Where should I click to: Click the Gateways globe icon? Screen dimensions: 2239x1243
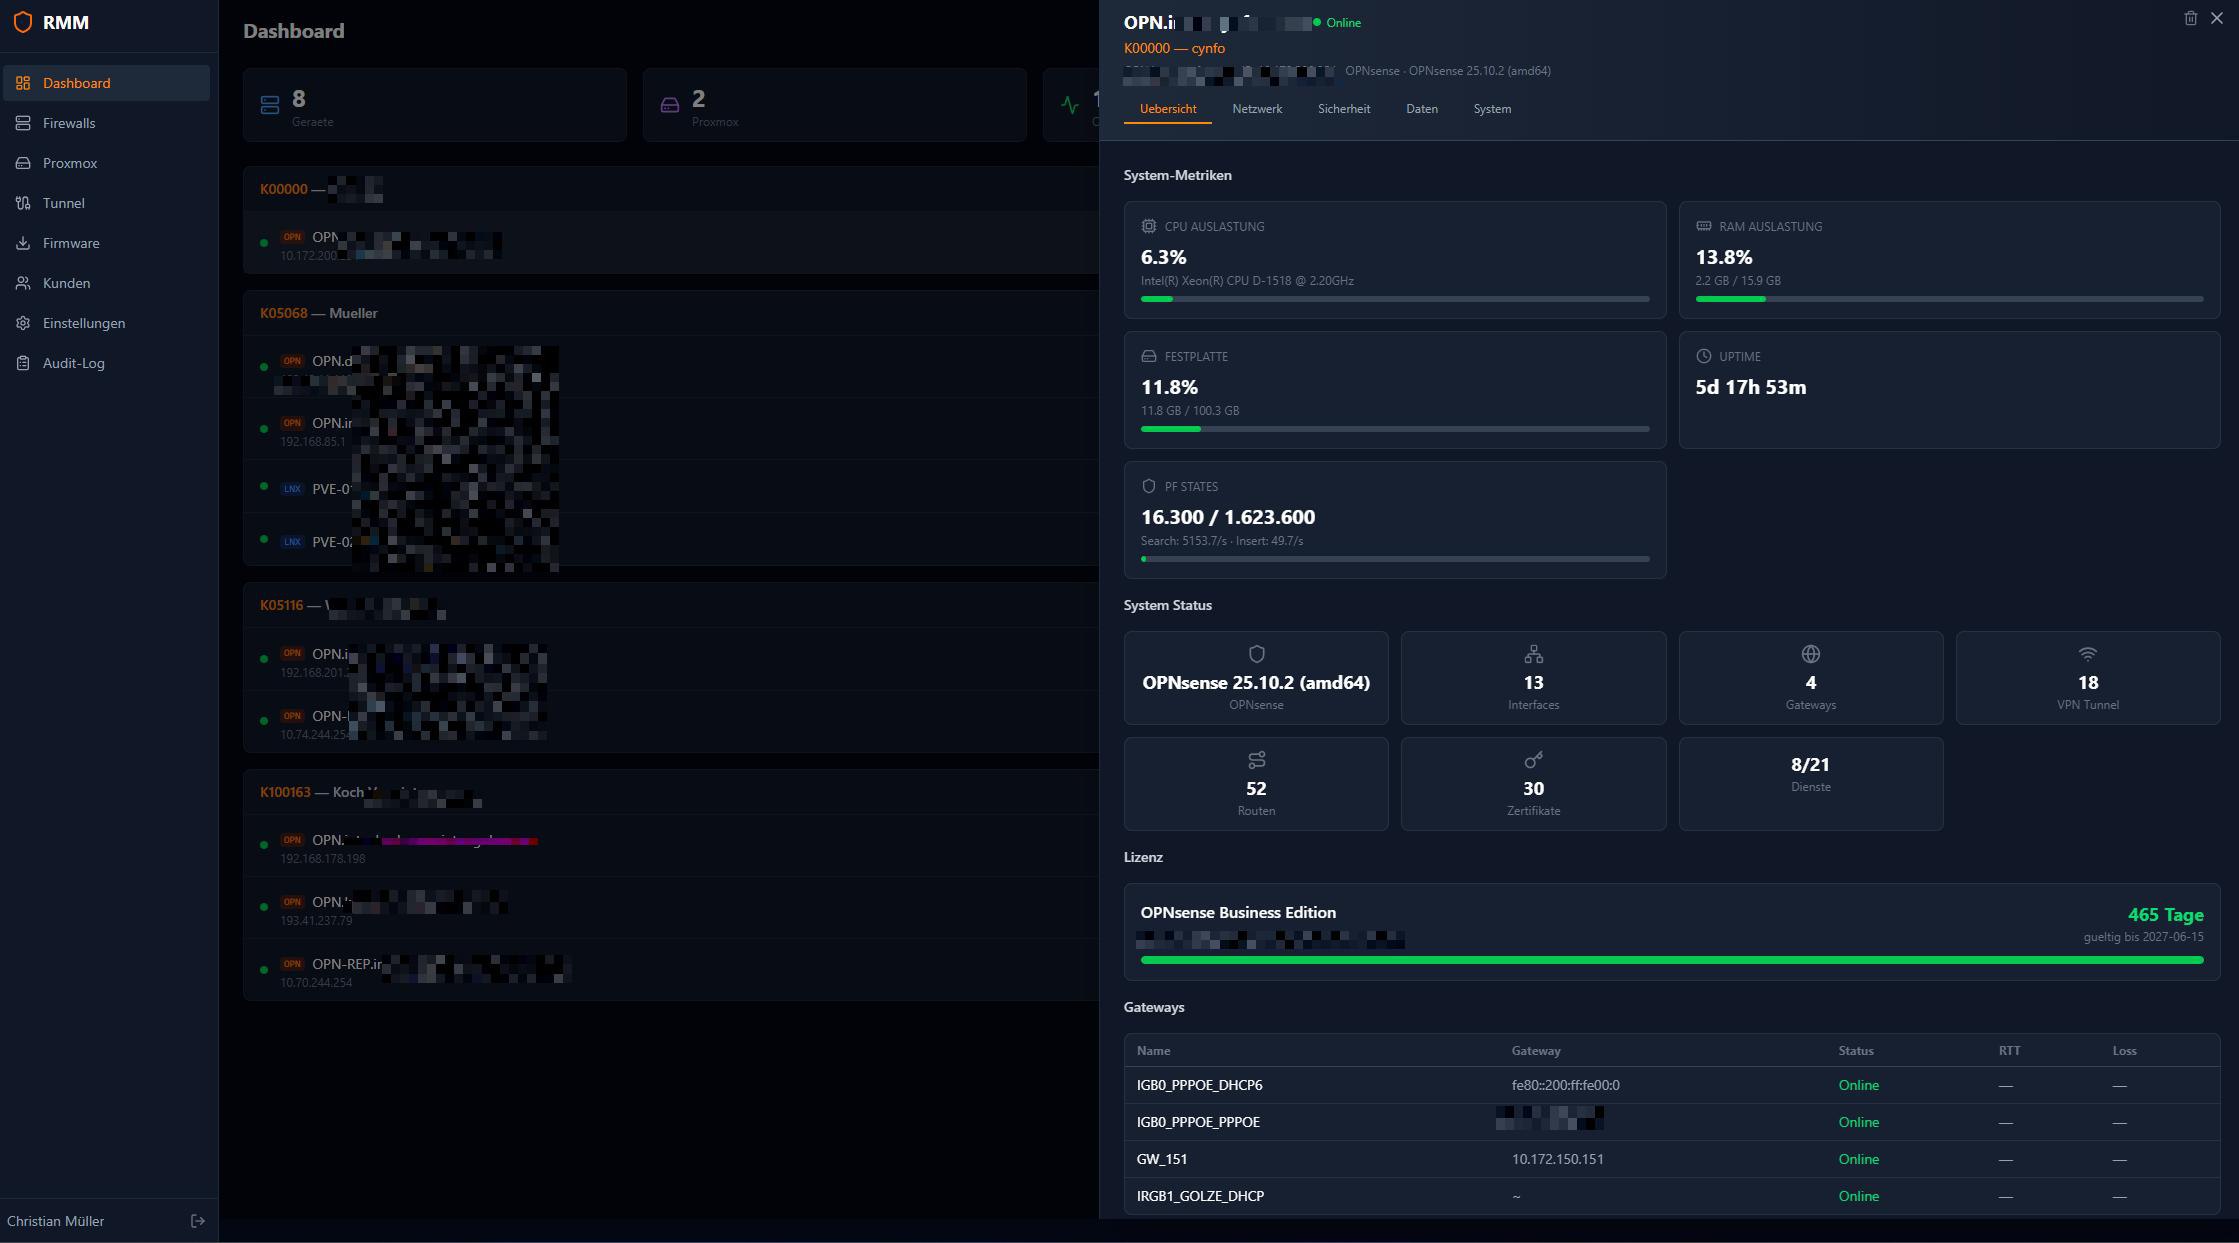point(1810,654)
